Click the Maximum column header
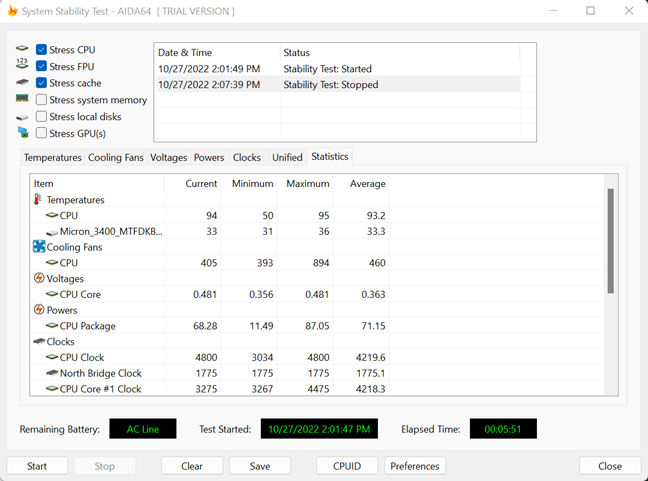This screenshot has width=648, height=481. (x=305, y=183)
